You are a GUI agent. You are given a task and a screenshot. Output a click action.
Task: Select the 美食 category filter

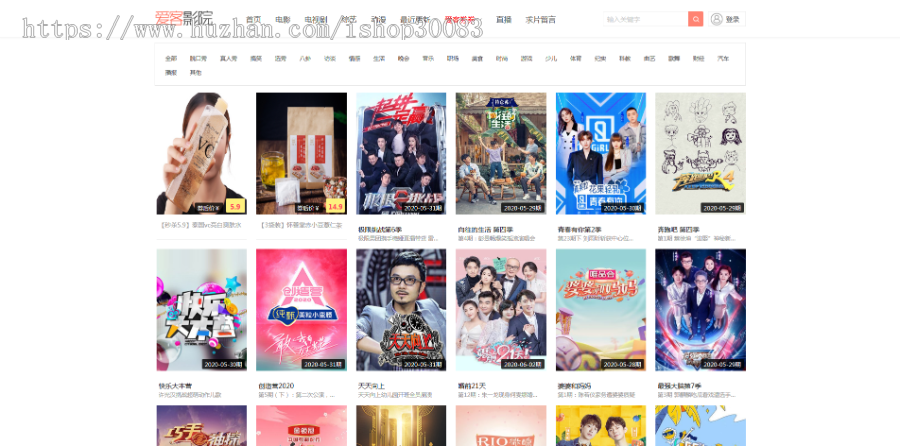coord(478,59)
